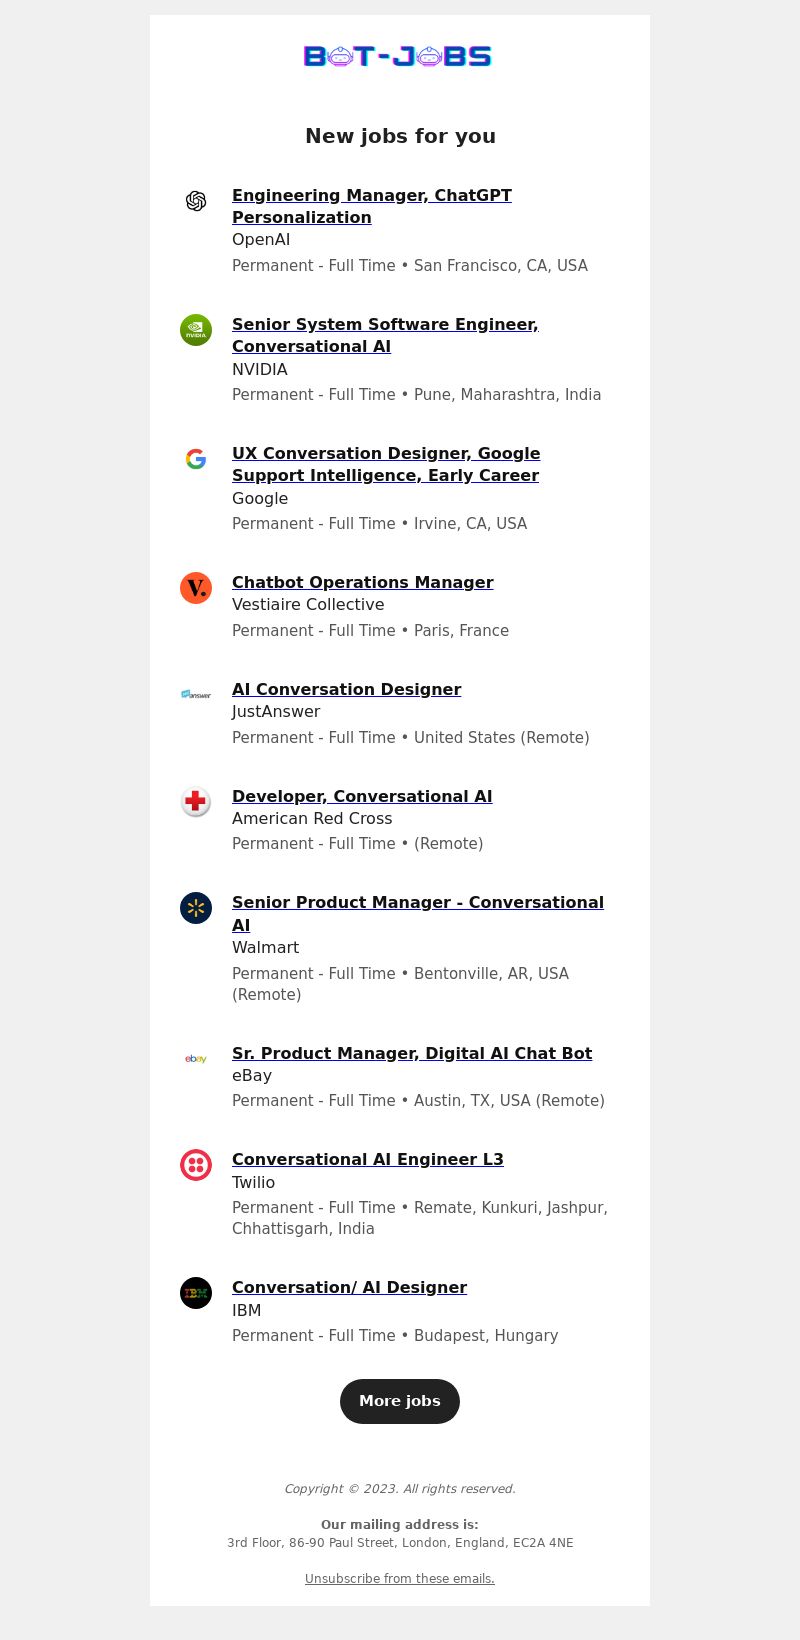
Task: Click Unsubscribe from these emails link
Action: pyautogui.click(x=400, y=1579)
